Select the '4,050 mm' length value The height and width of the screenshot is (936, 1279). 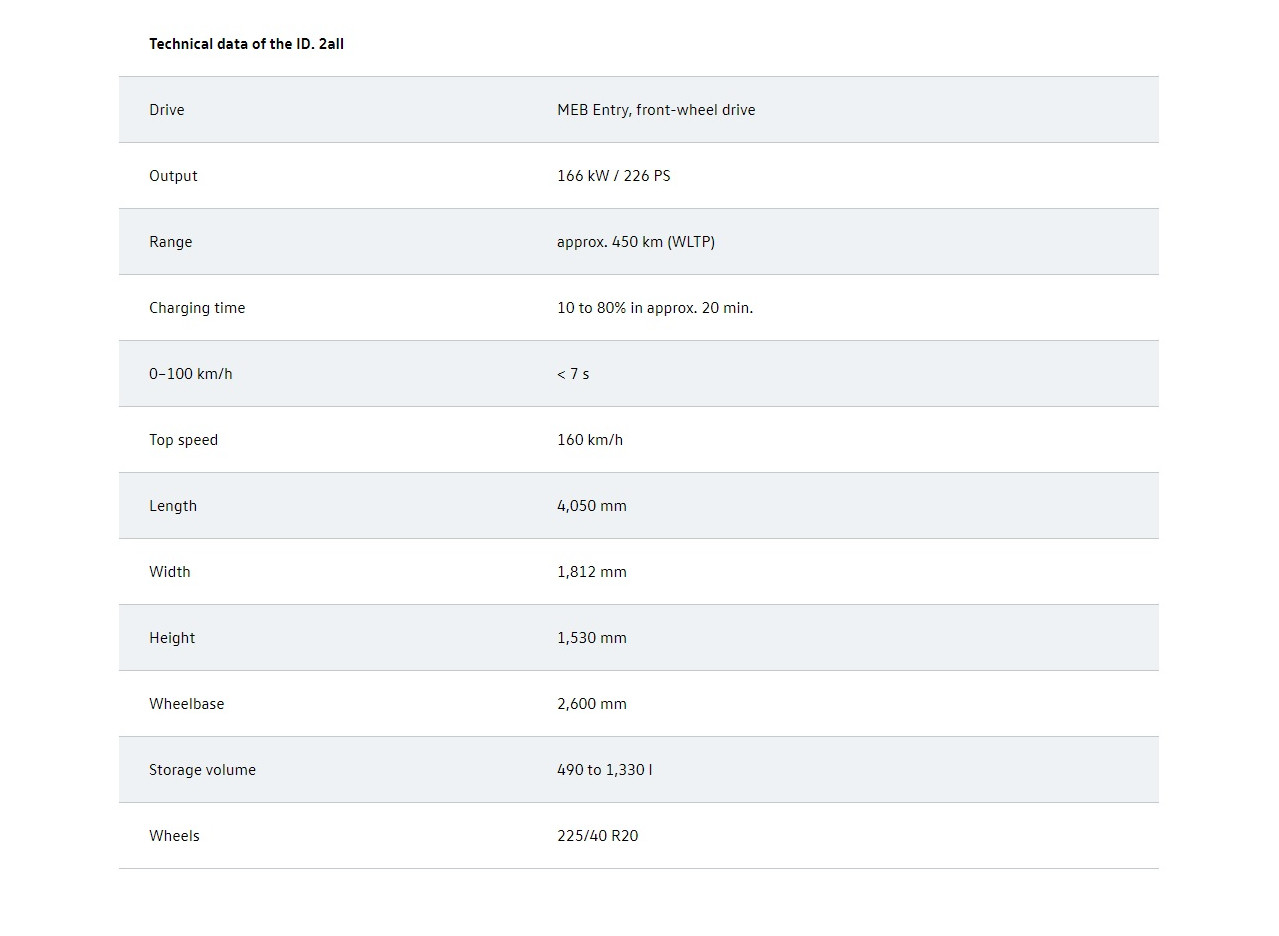click(592, 506)
